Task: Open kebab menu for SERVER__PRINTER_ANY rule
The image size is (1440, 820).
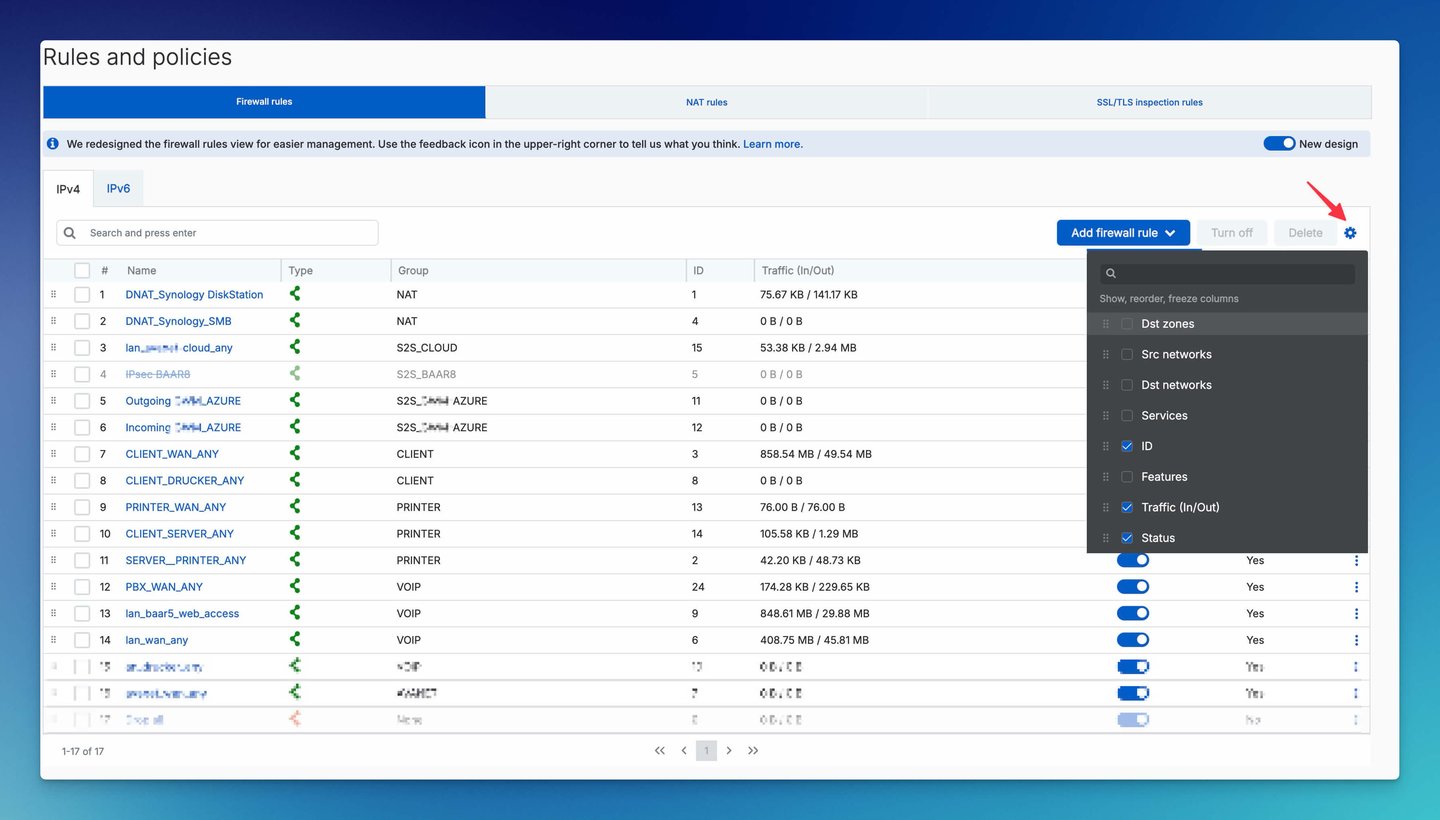Action: [1356, 560]
